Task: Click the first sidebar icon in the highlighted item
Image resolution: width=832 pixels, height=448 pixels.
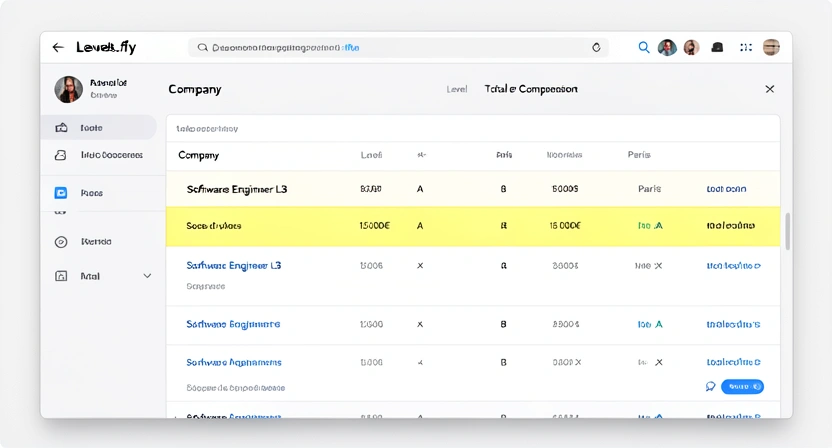Action: (x=61, y=128)
